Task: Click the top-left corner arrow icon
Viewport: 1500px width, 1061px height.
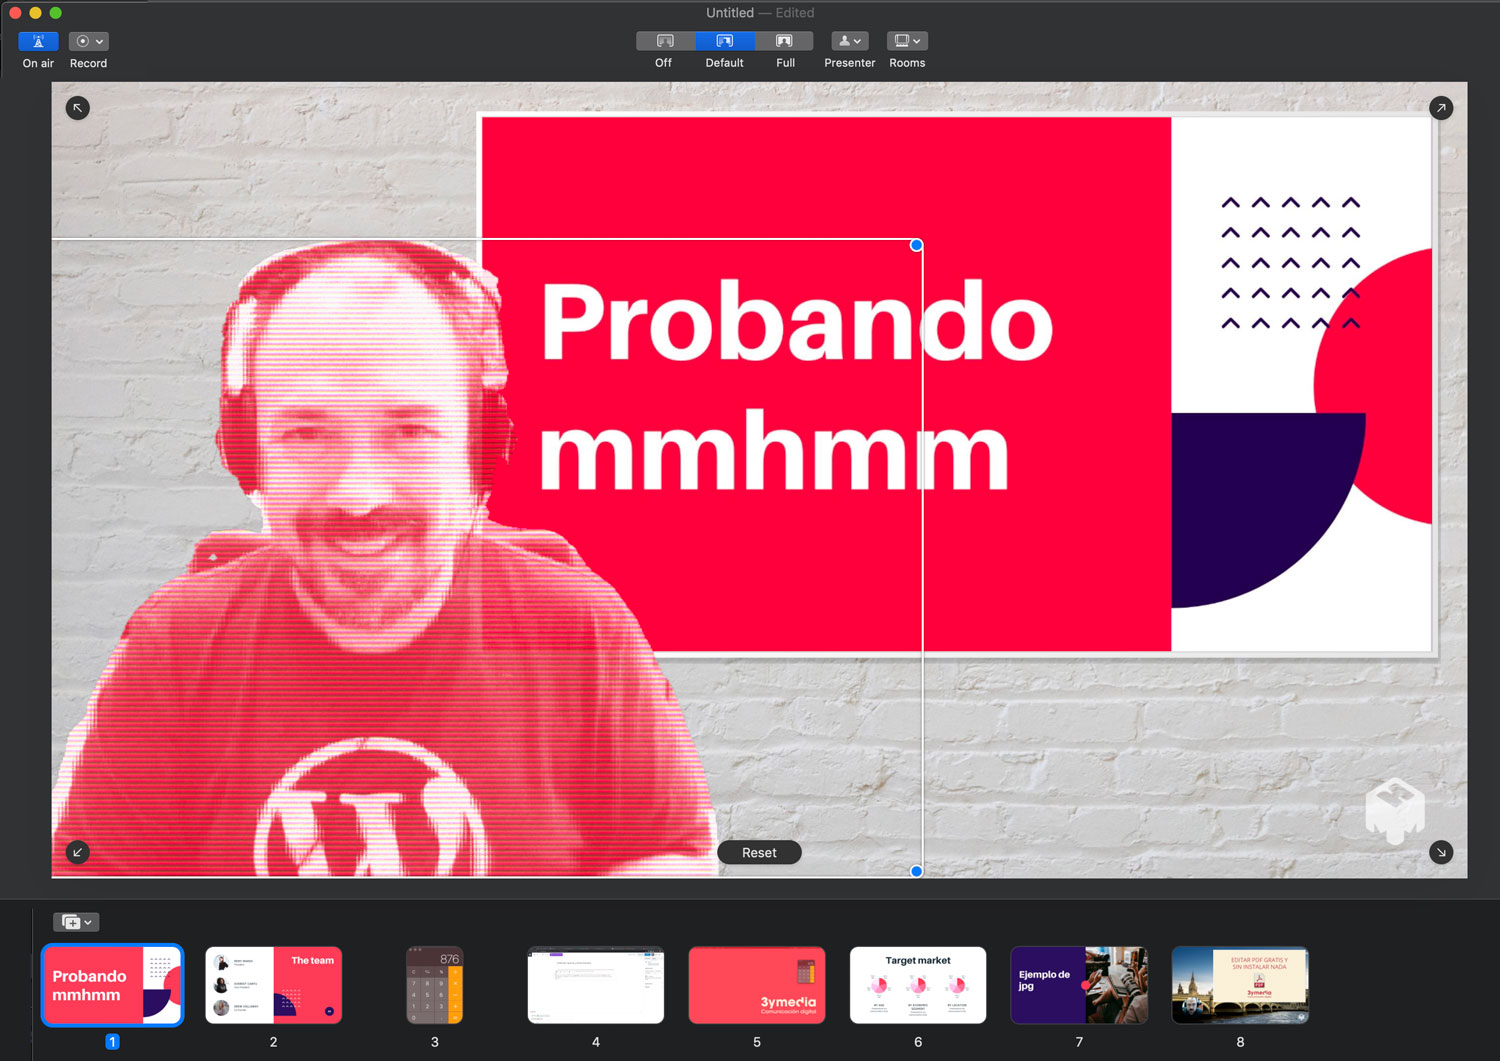Action: [x=78, y=108]
